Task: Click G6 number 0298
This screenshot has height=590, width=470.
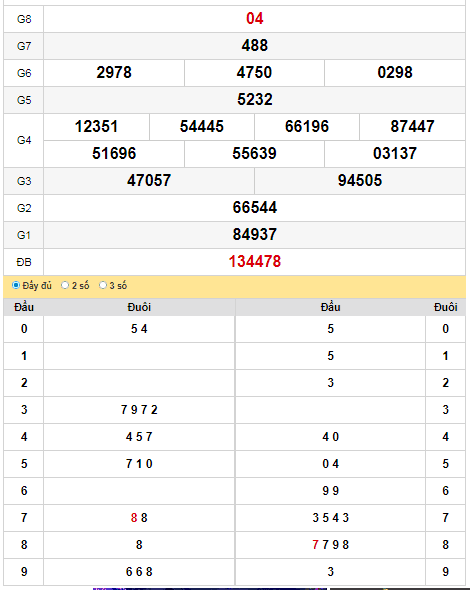Action: coord(395,73)
